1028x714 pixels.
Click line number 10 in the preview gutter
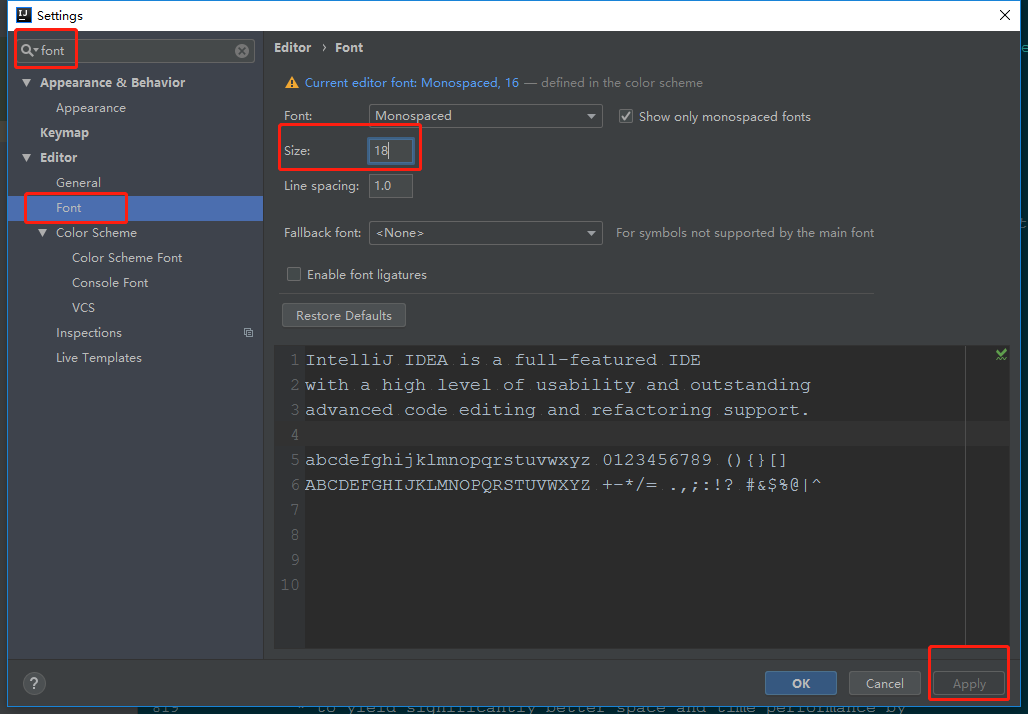coord(290,584)
